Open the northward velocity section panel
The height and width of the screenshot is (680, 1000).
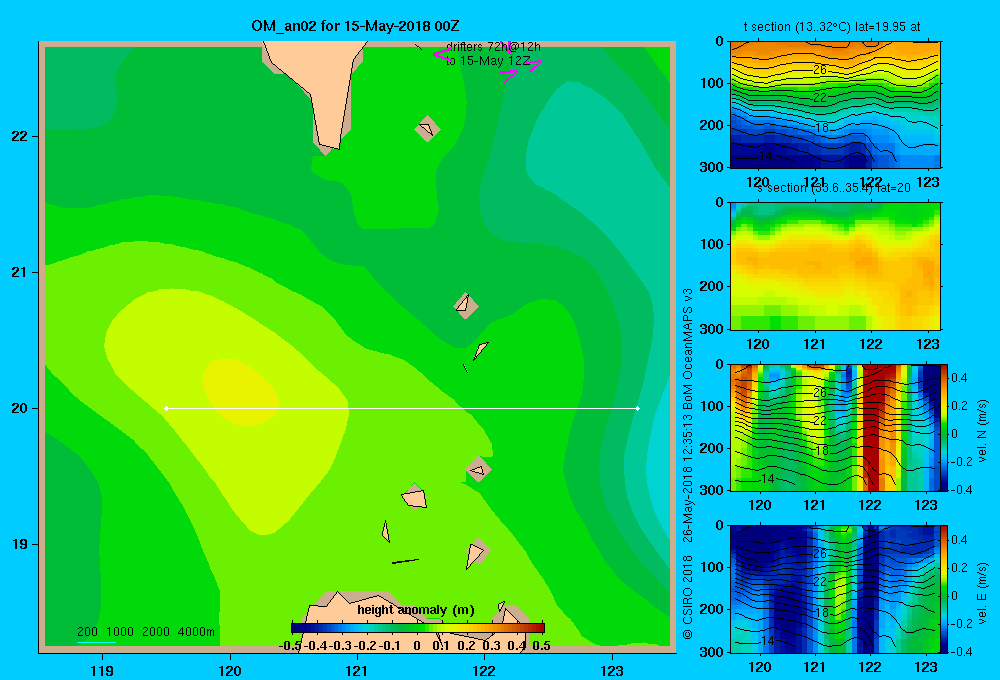pyautogui.click(x=835, y=427)
